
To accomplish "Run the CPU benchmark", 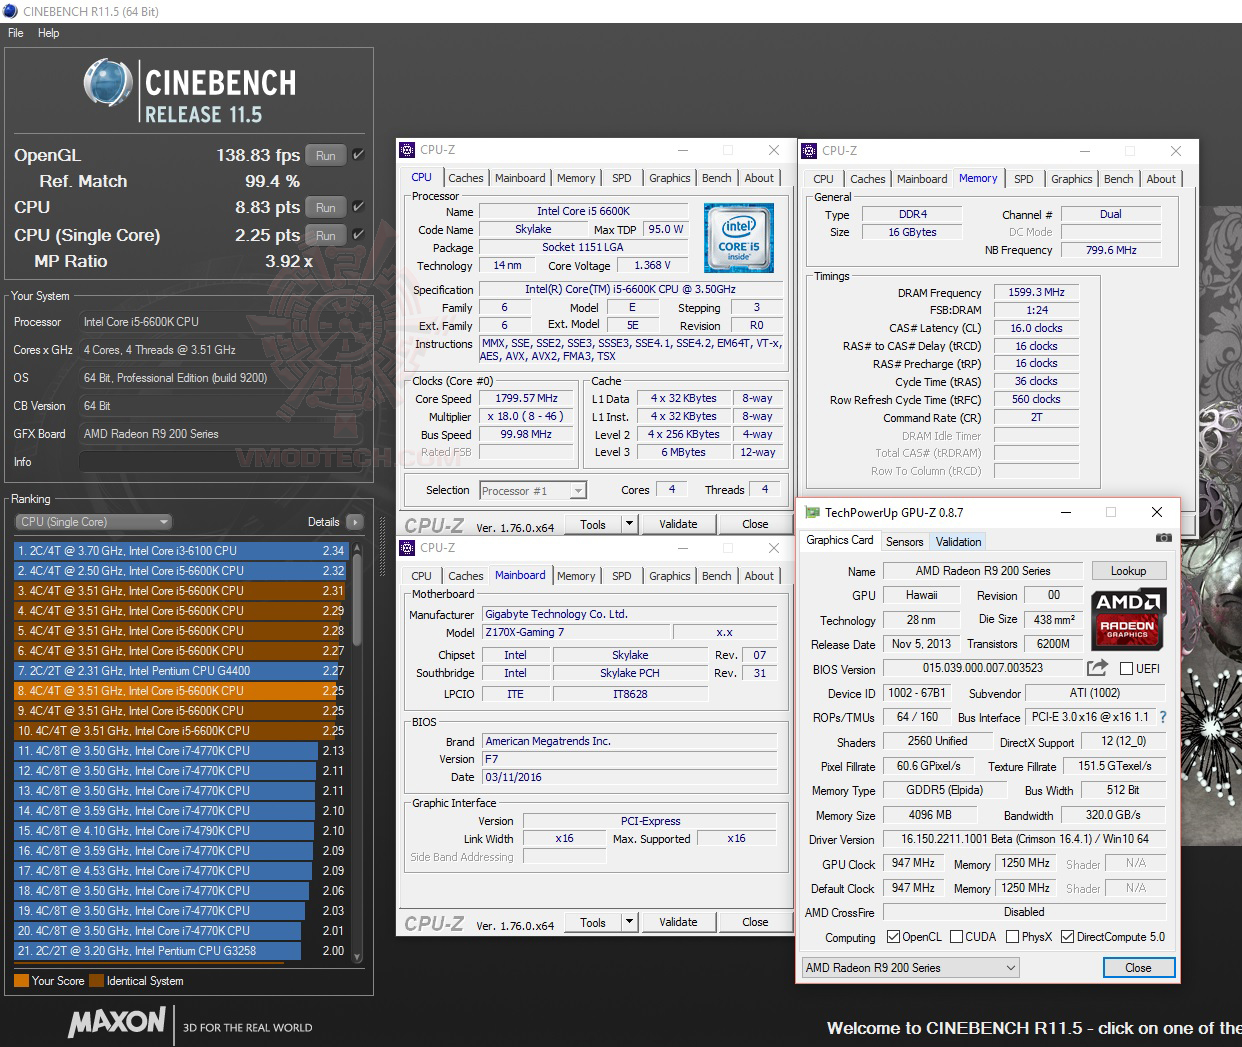I will [326, 207].
